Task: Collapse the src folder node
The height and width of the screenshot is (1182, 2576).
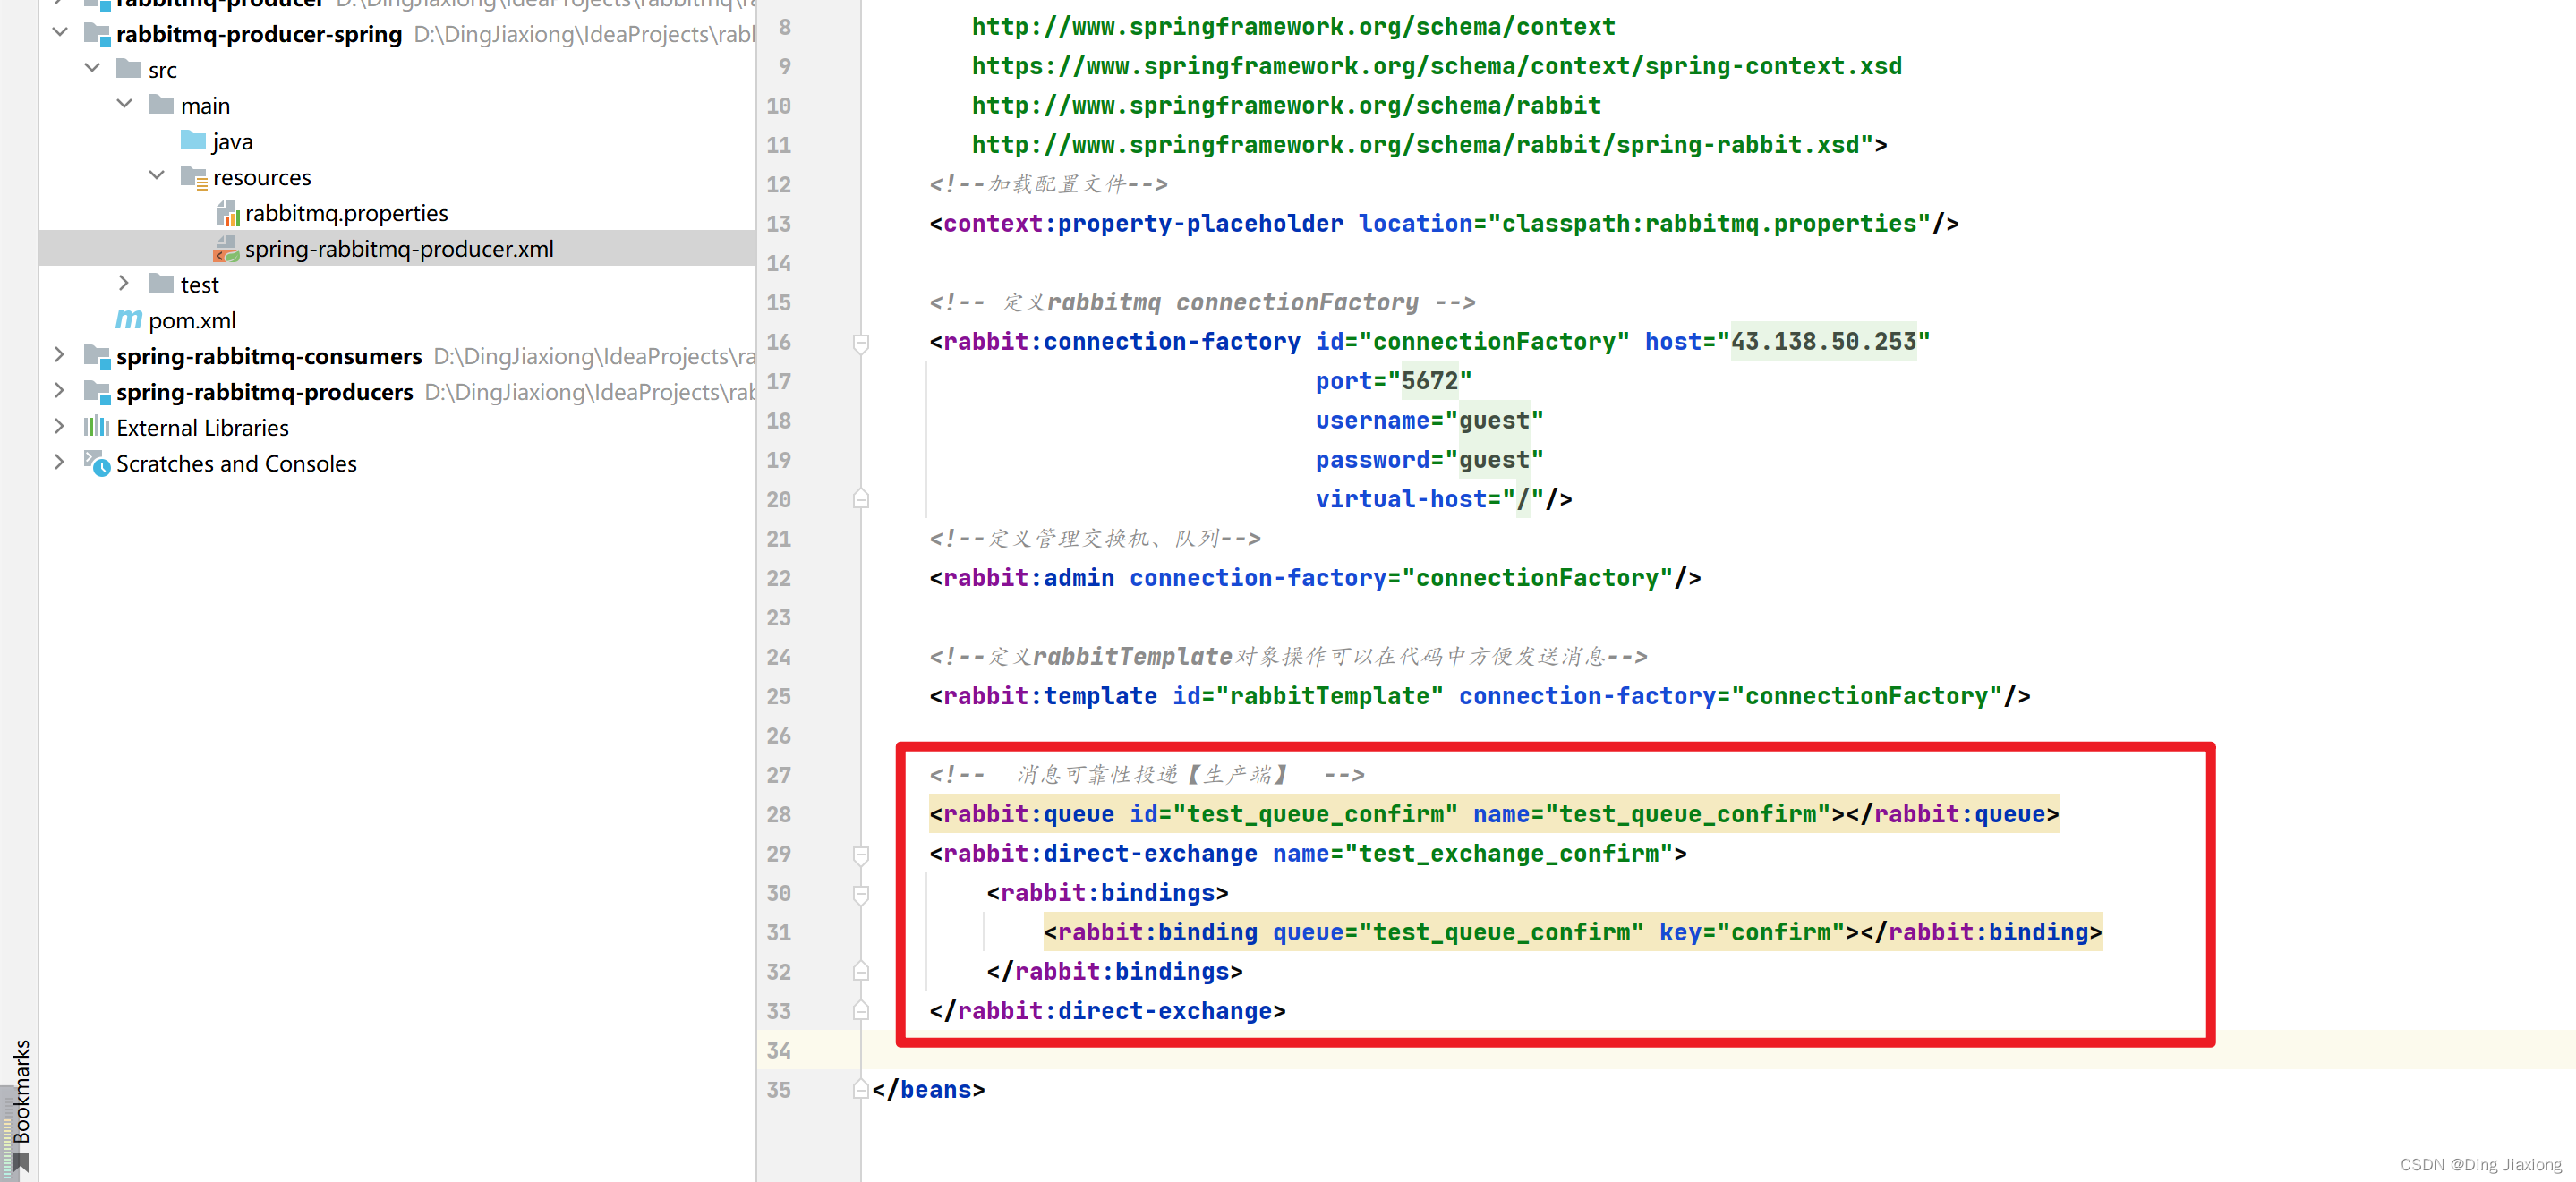Action: point(92,69)
